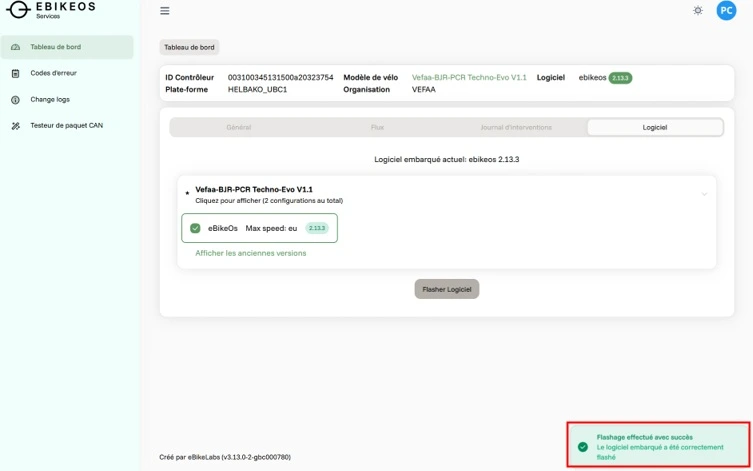753x471 pixels.
Task: Switch to the Général tab
Action: coord(239,127)
